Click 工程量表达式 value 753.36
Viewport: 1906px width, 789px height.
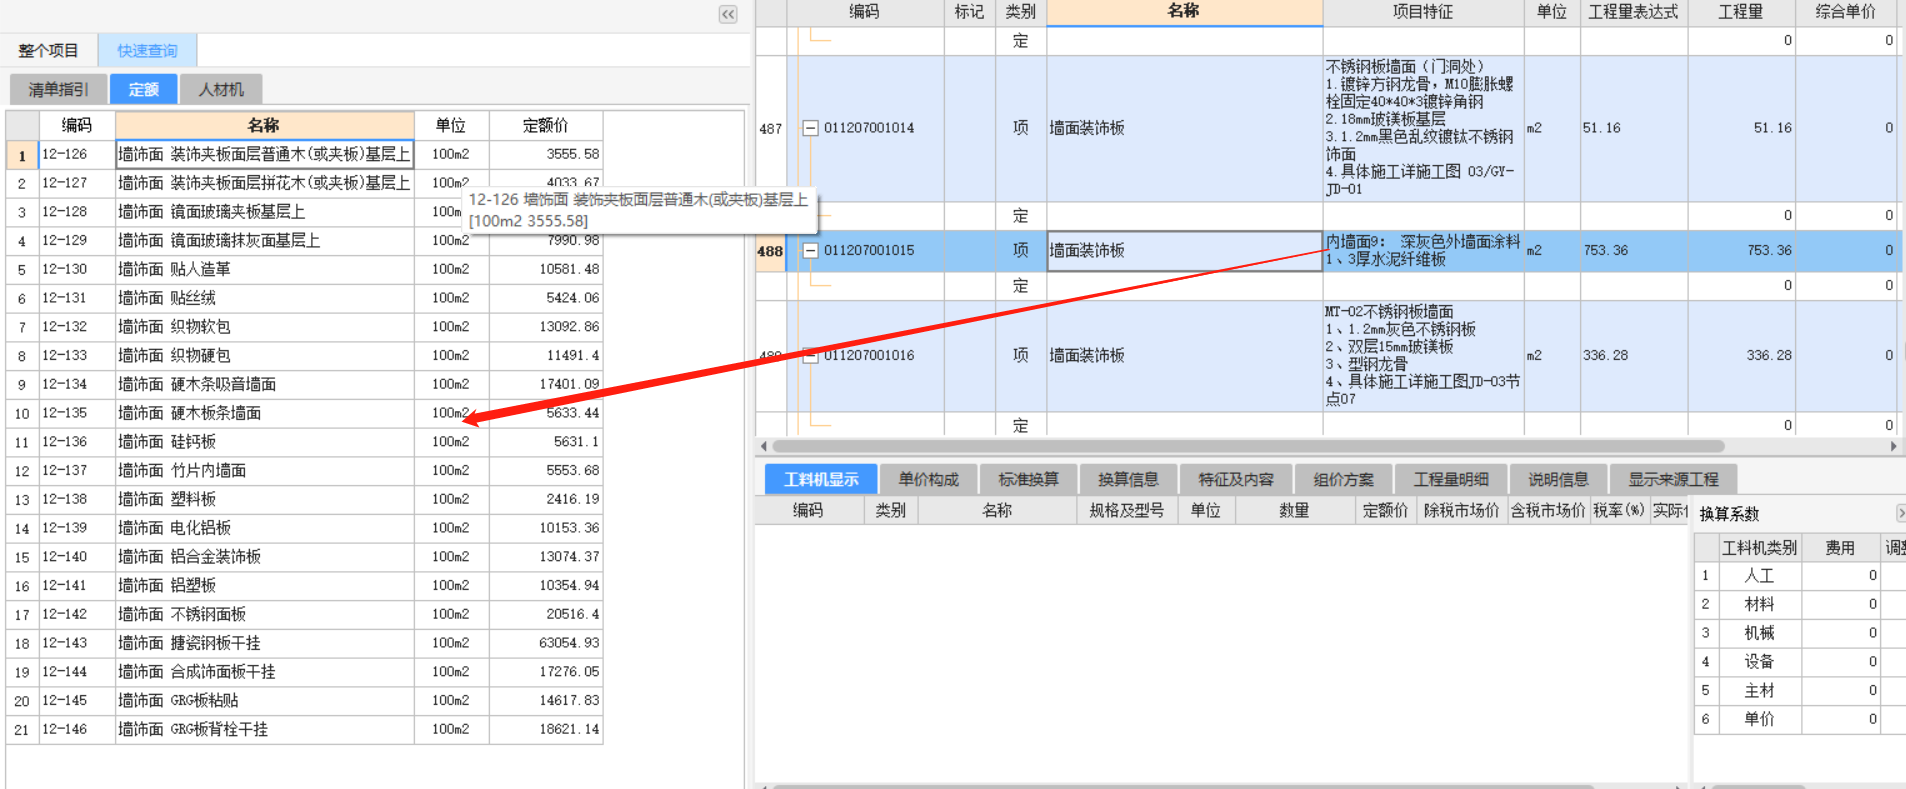[1634, 251]
